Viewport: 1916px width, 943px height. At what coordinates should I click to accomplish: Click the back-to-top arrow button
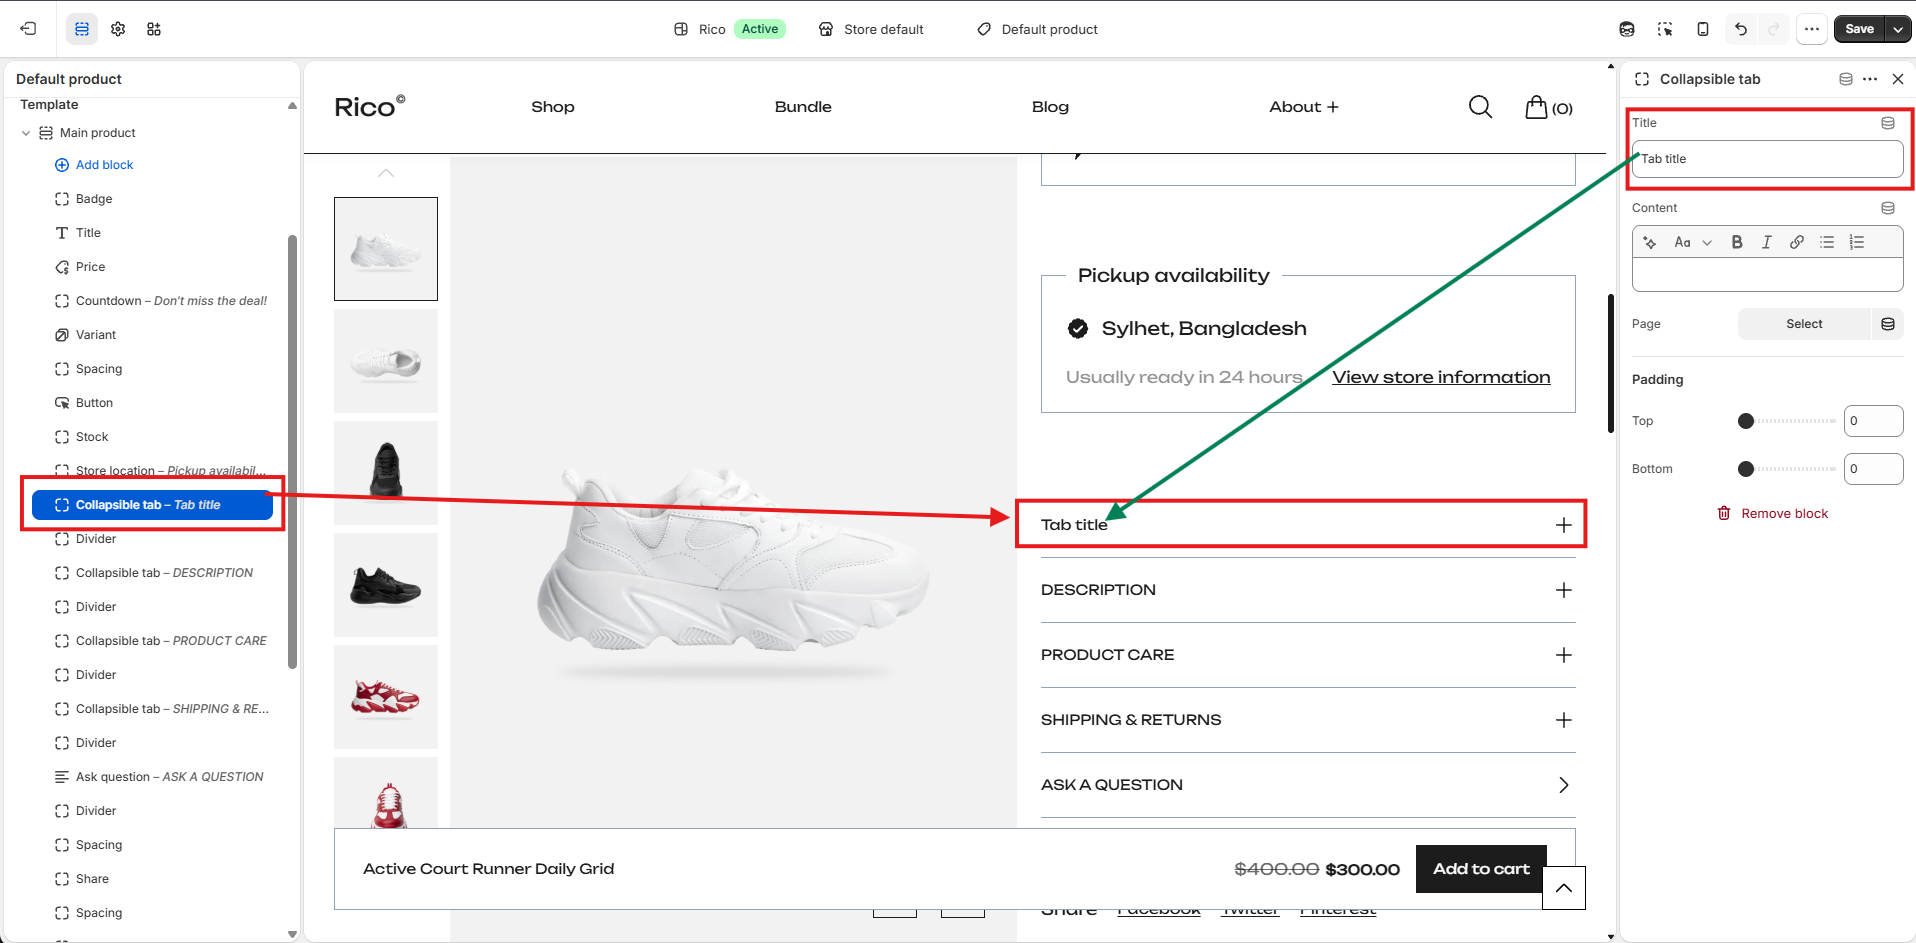[x=1564, y=888]
